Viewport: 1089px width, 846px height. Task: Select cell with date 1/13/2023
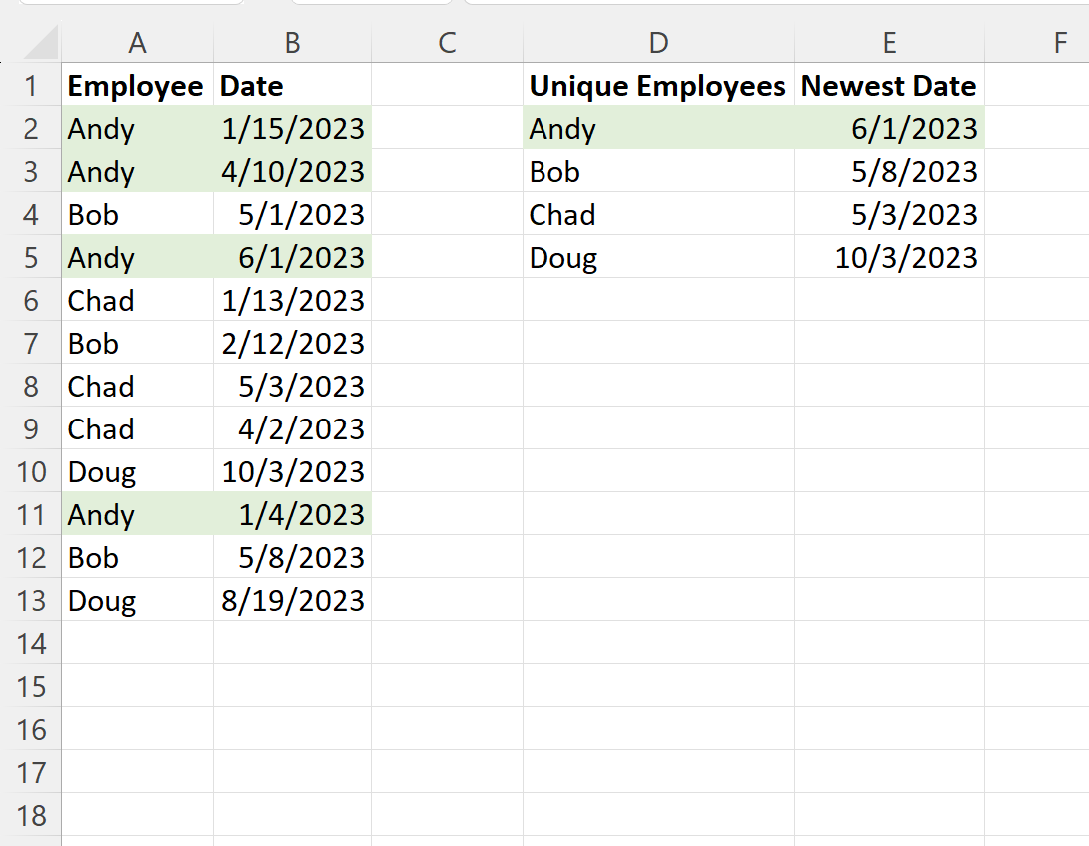tap(292, 300)
